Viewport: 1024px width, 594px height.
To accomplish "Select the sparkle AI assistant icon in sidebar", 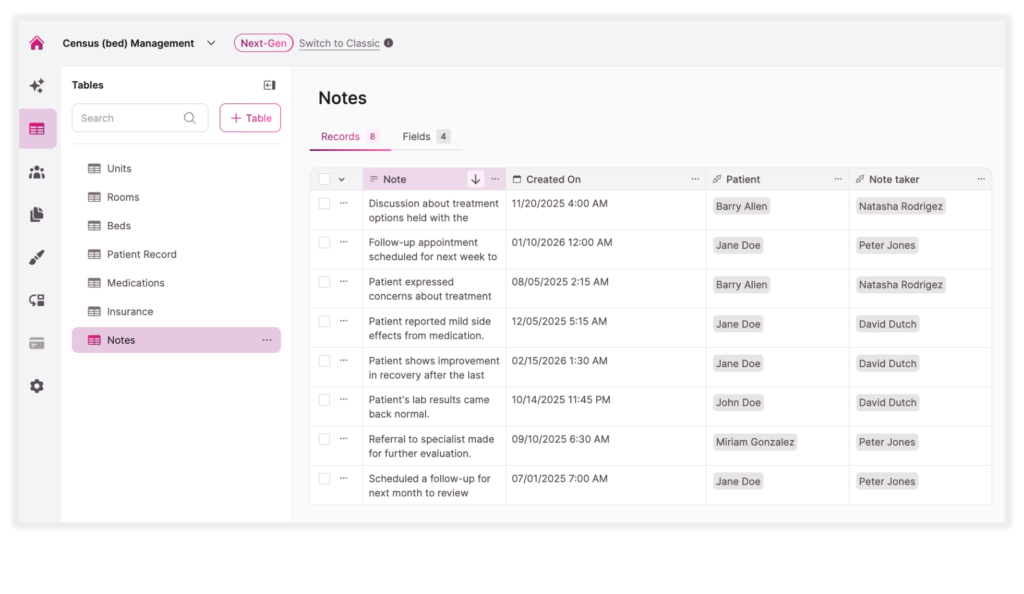I will [x=37, y=86].
